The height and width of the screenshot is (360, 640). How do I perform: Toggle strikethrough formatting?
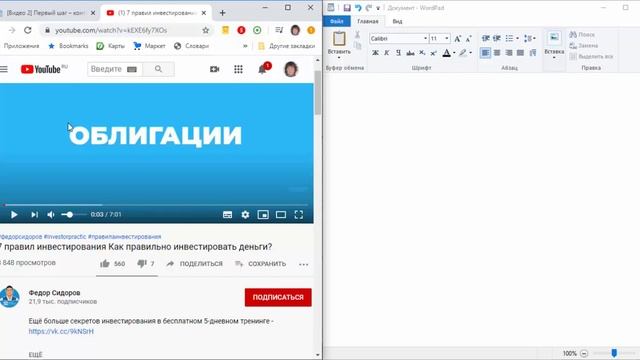tap(410, 53)
